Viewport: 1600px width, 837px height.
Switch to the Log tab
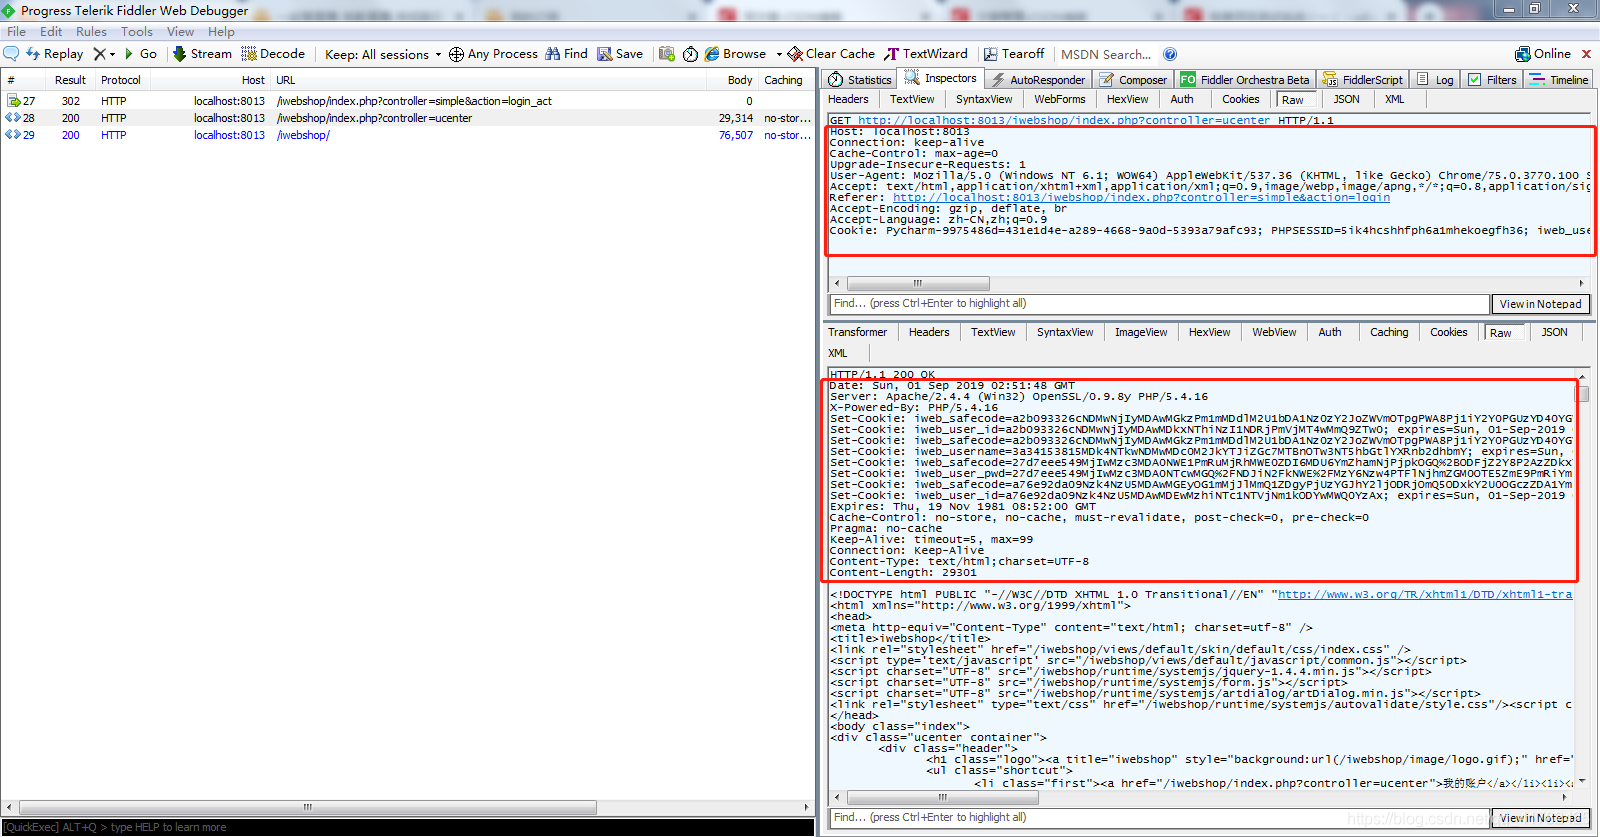[x=1436, y=79]
